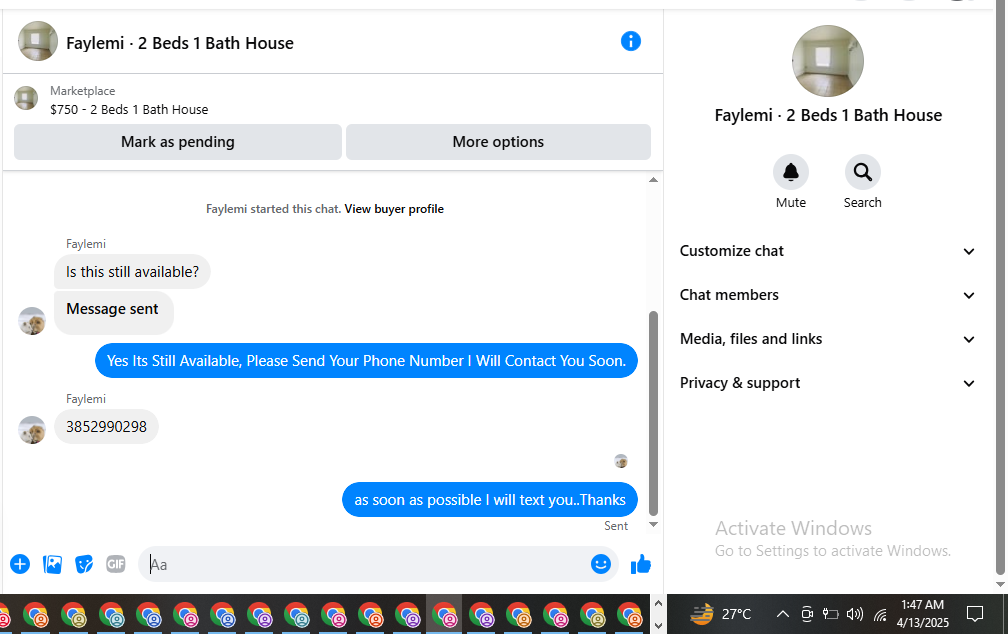This screenshot has height=634, width=1008.
Task: Click 'Faylemi started this chat.' text
Action: coord(273,209)
